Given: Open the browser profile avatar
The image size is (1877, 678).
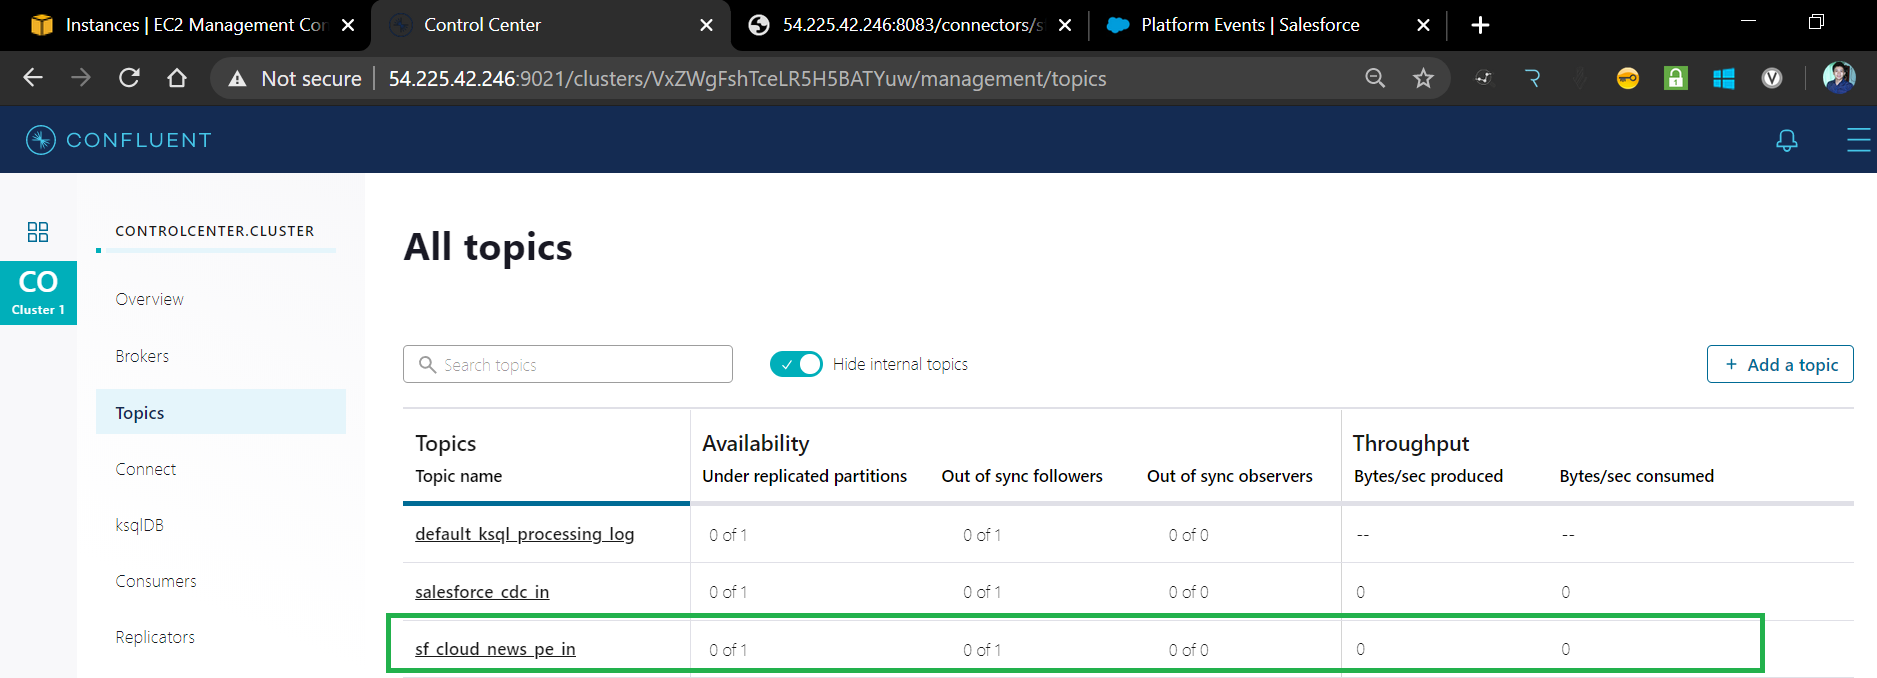Looking at the screenshot, I should pyautogui.click(x=1838, y=78).
